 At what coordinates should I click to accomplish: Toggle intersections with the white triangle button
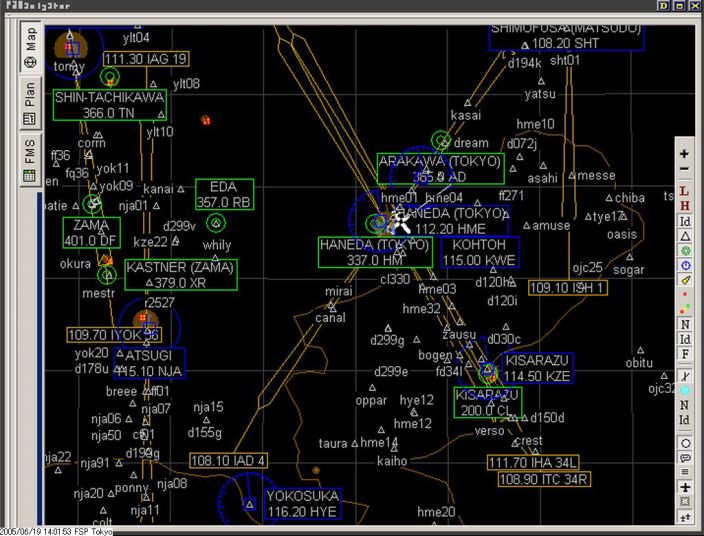(x=685, y=236)
